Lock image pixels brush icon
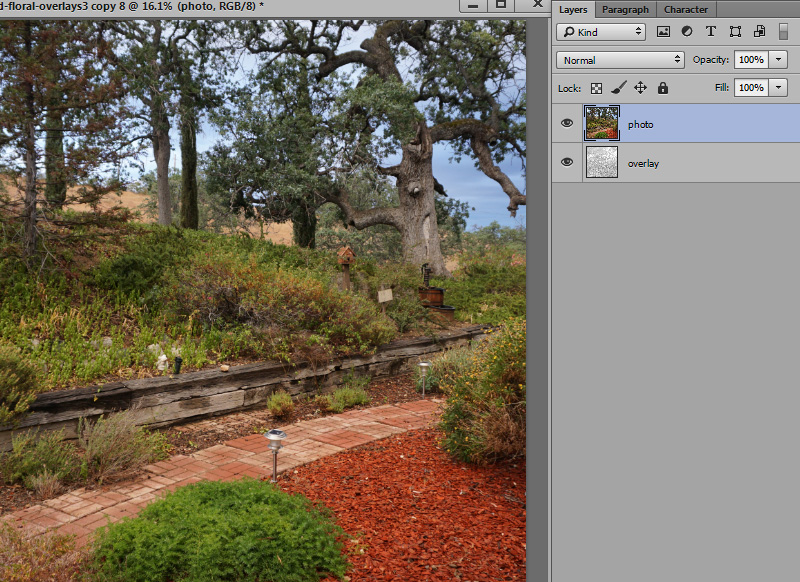The height and width of the screenshot is (582, 800). click(618, 88)
